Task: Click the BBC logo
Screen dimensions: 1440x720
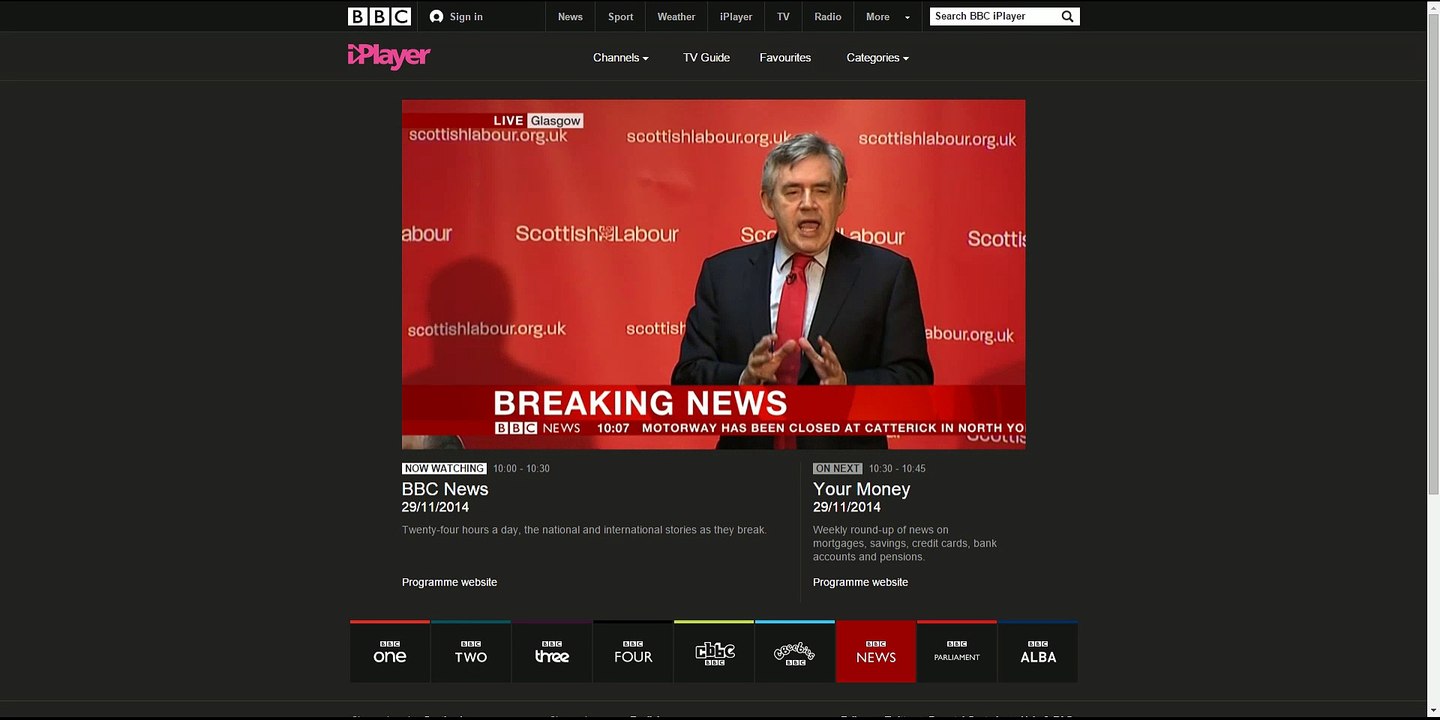Action: (379, 16)
